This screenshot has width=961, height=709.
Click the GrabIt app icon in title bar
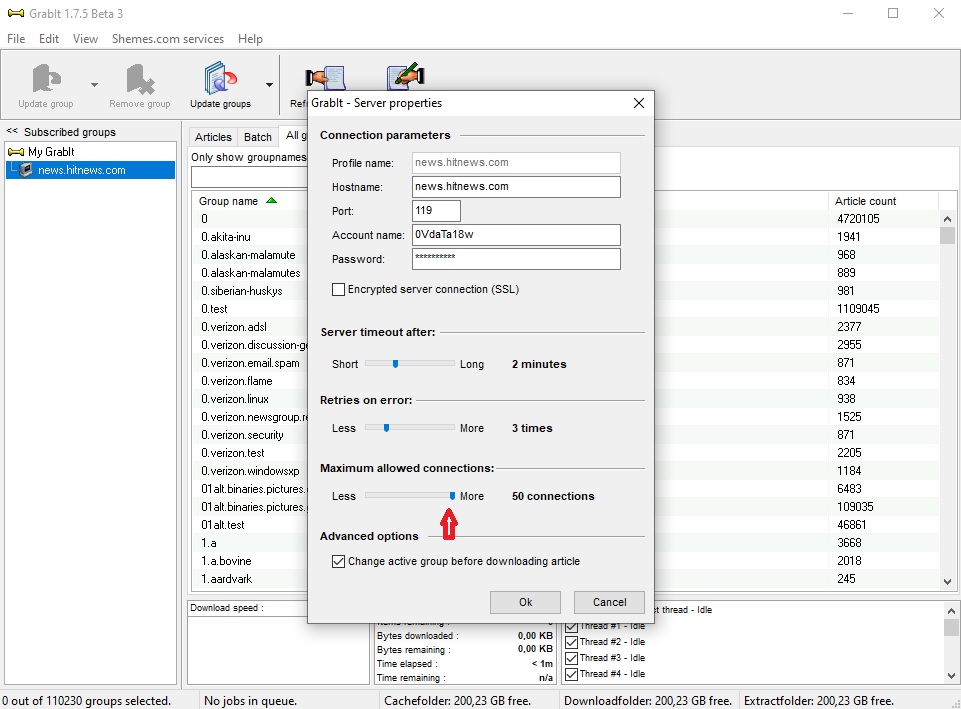[x=16, y=13]
